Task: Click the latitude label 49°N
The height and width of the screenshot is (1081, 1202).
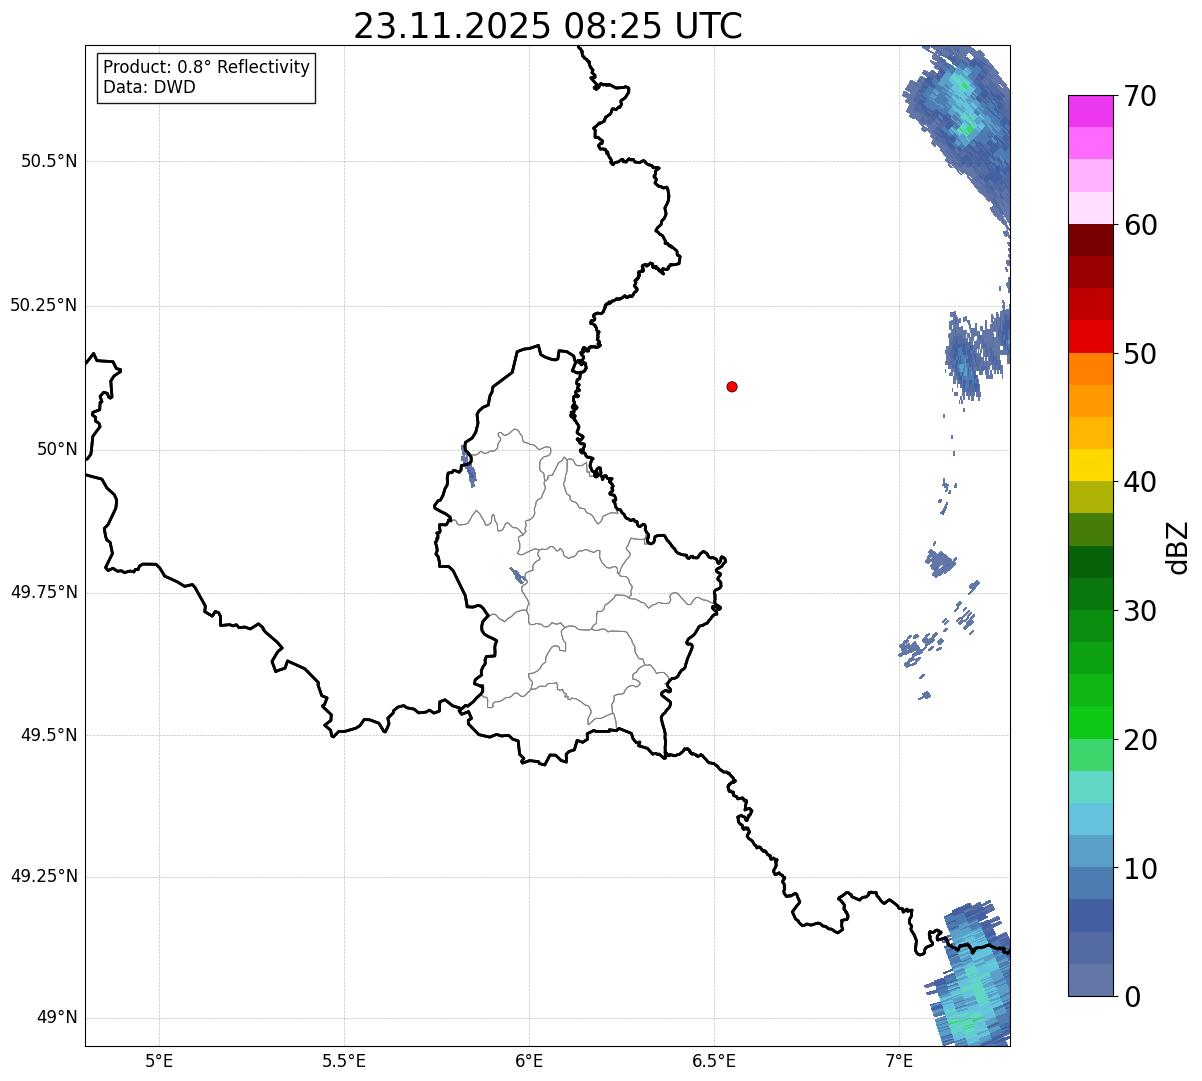Action: [57, 1018]
